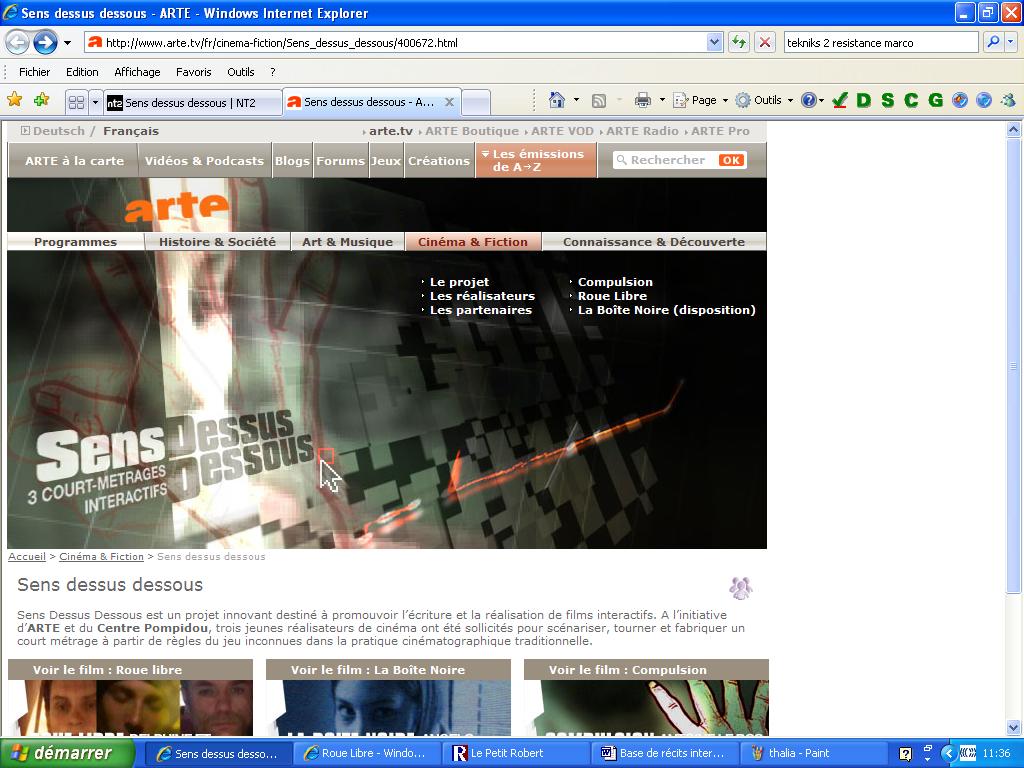Click the blue Help question mark icon
The width and height of the screenshot is (1024, 768).
(x=808, y=100)
